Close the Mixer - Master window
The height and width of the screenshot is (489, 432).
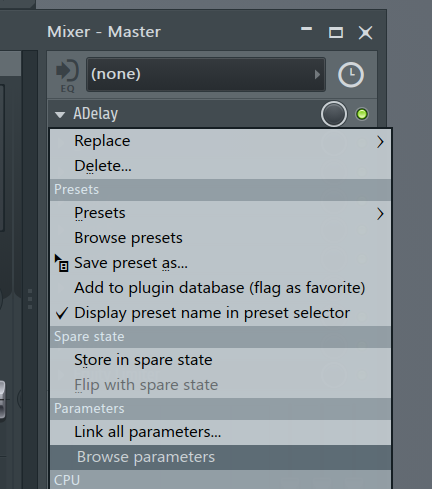tap(365, 33)
